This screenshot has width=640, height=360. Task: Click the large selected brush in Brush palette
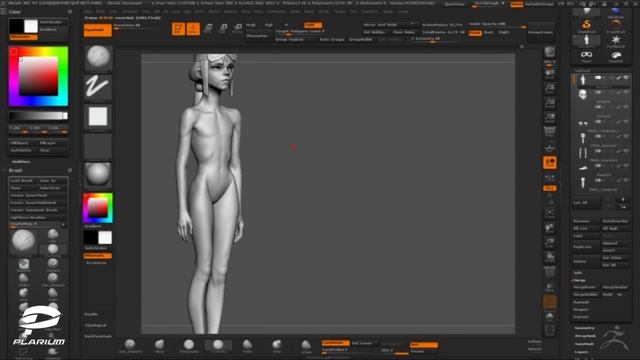coord(24,241)
